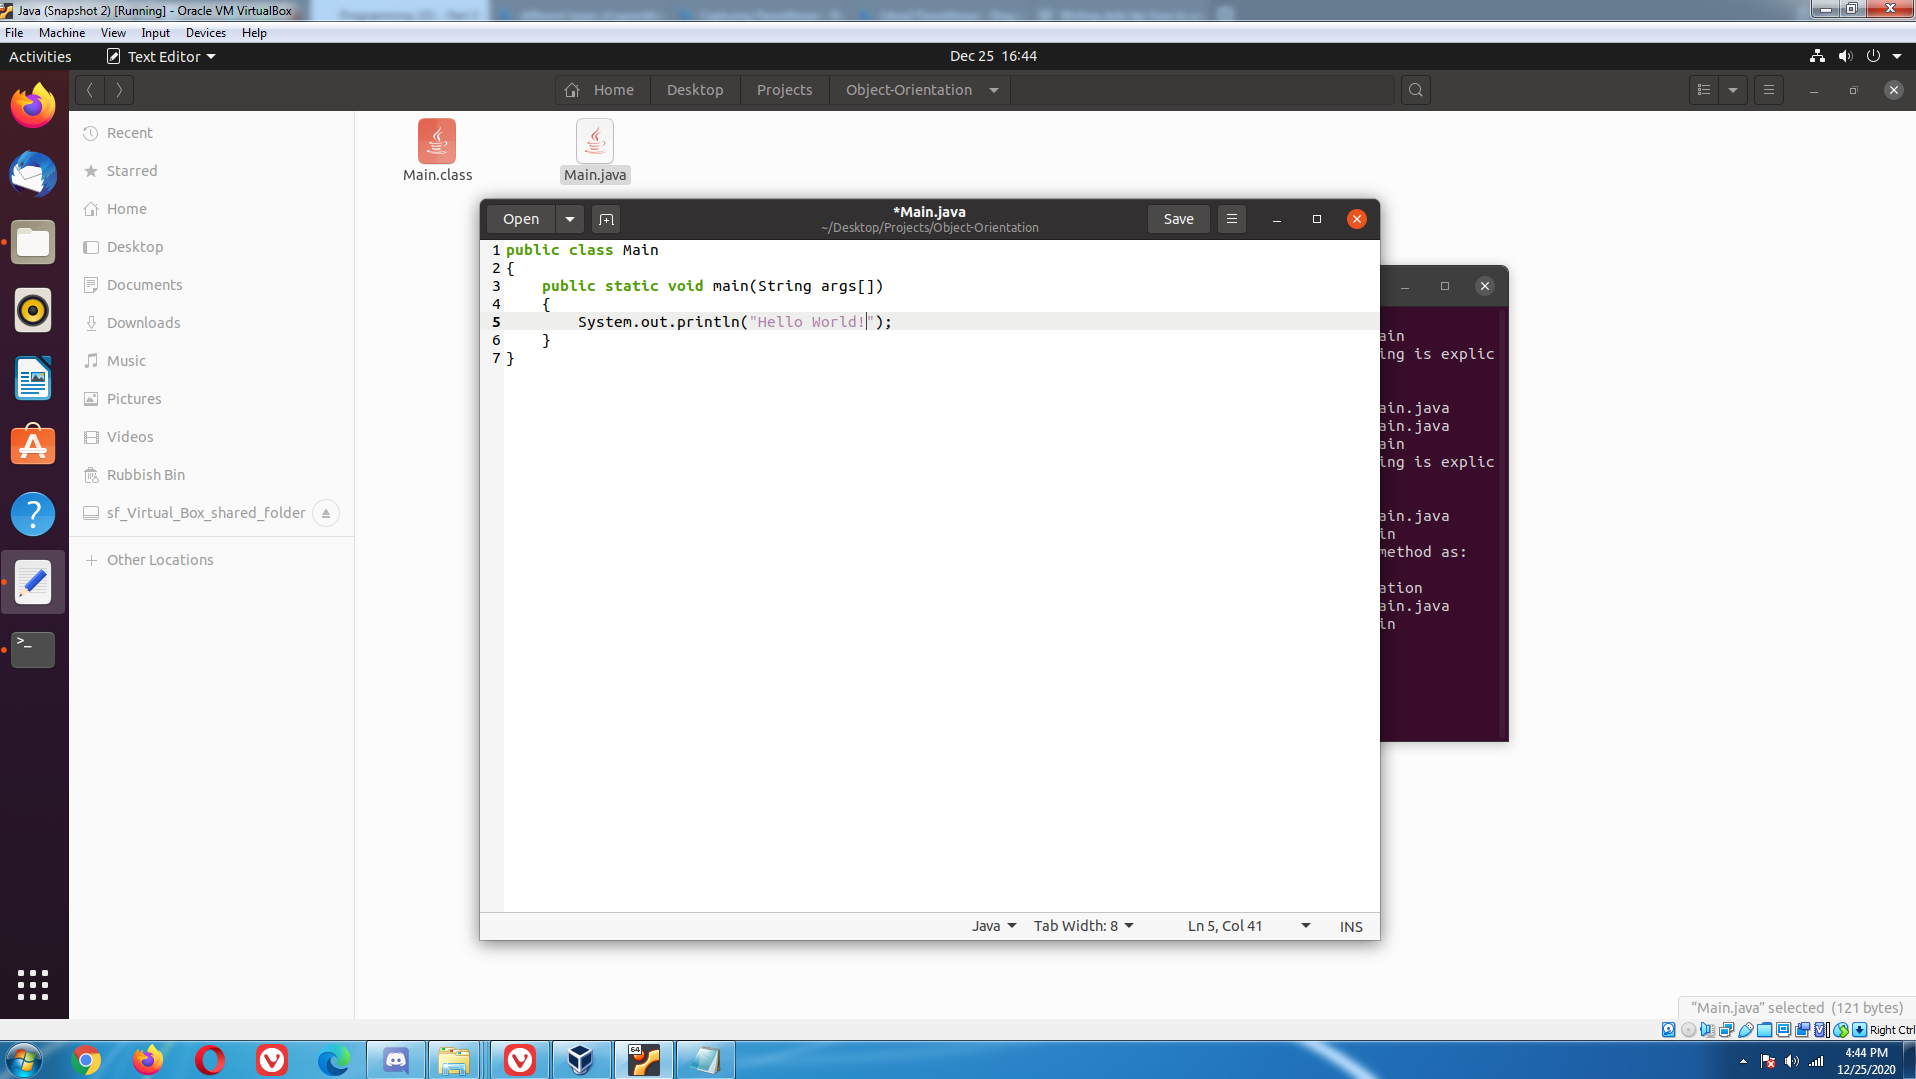Expand the Object-Orientation path dropdown
The height and width of the screenshot is (1079, 1916).
pyautogui.click(x=994, y=90)
